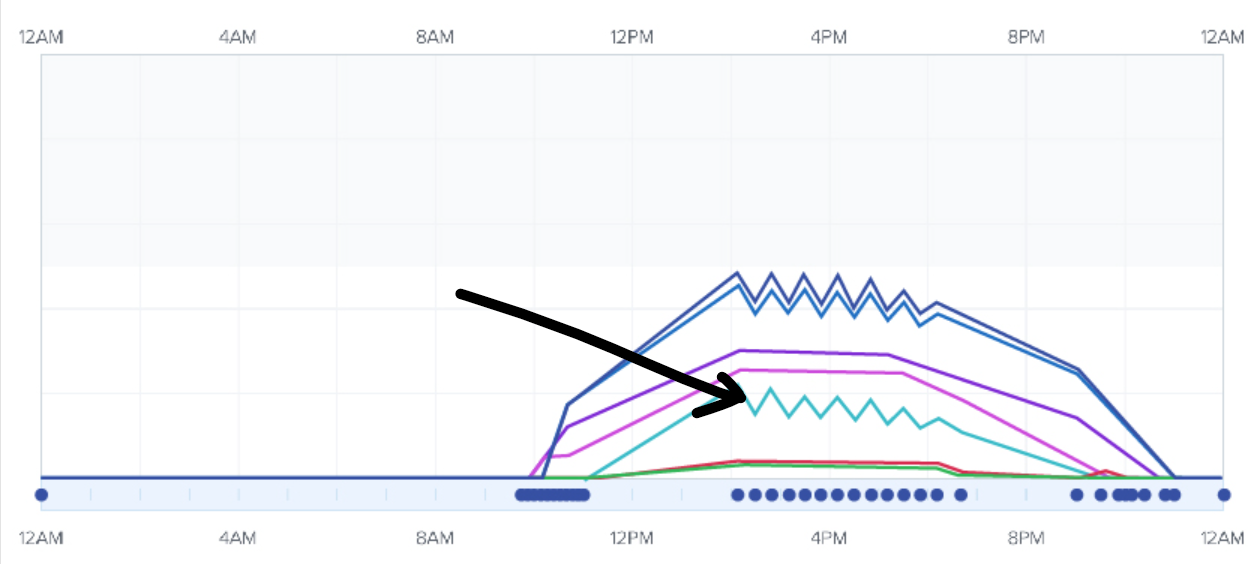Click the pink line's flat plateau
This screenshot has height=564, width=1255.
(x=820, y=372)
